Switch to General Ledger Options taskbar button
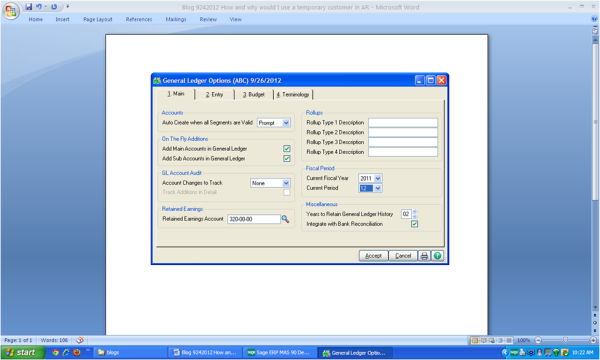Viewport: 600px width, 360px height. point(355,353)
